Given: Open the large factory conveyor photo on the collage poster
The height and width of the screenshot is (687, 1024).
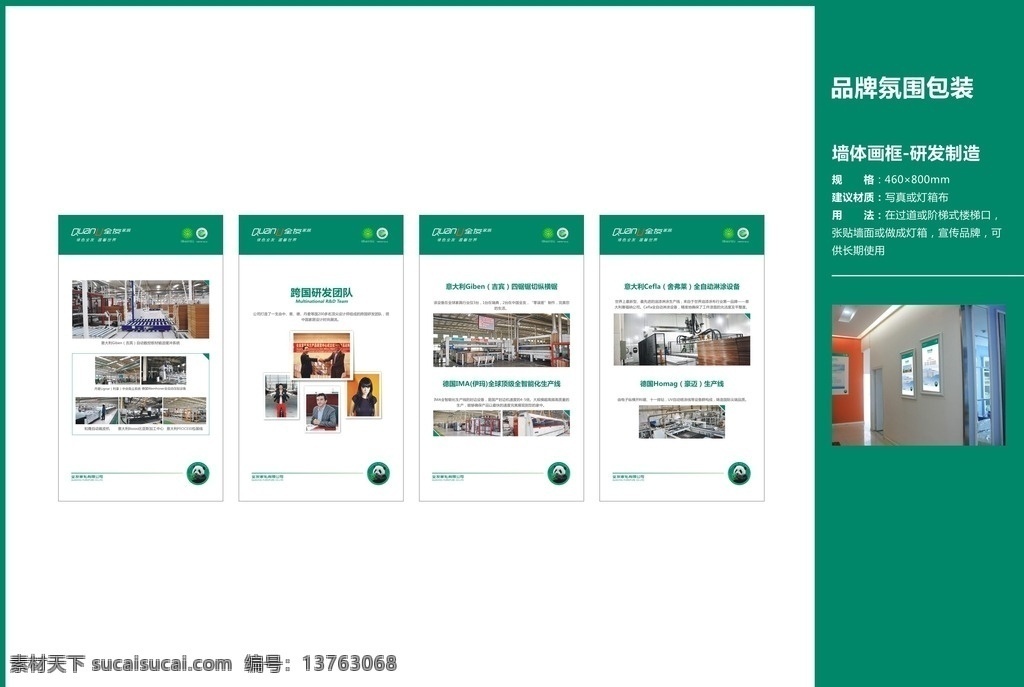Looking at the screenshot, I should 140,309.
